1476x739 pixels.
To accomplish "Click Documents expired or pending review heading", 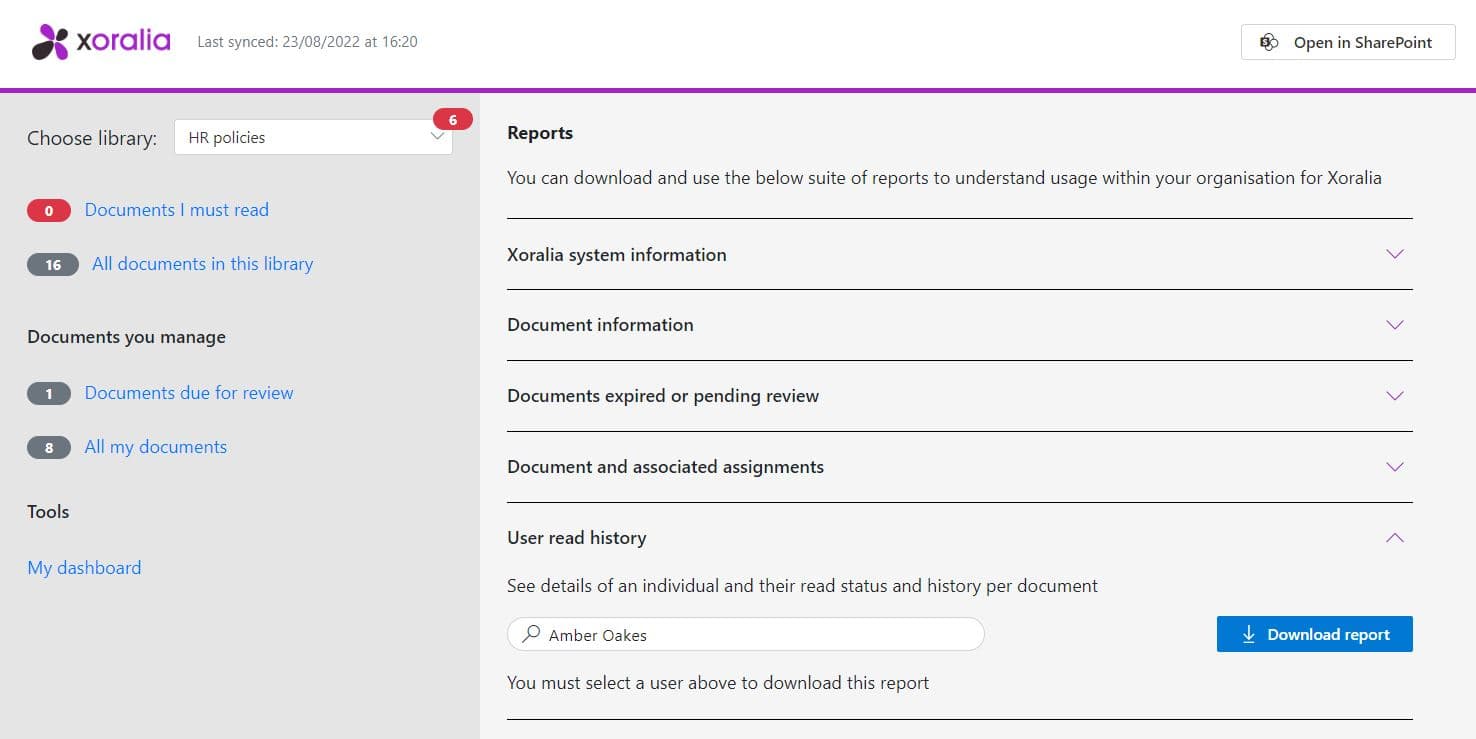I will click(663, 396).
